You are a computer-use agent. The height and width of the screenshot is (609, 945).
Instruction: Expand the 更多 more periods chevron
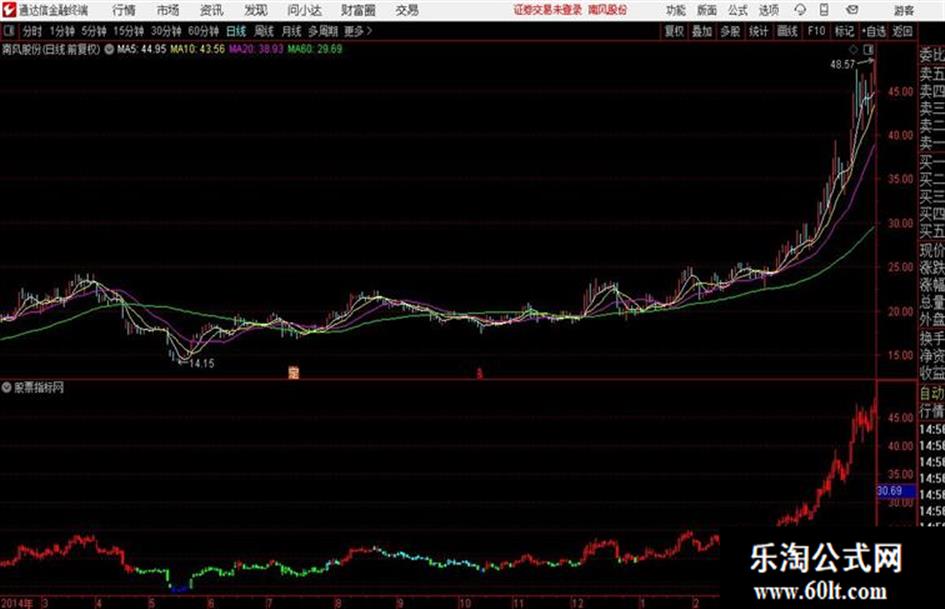(358, 31)
